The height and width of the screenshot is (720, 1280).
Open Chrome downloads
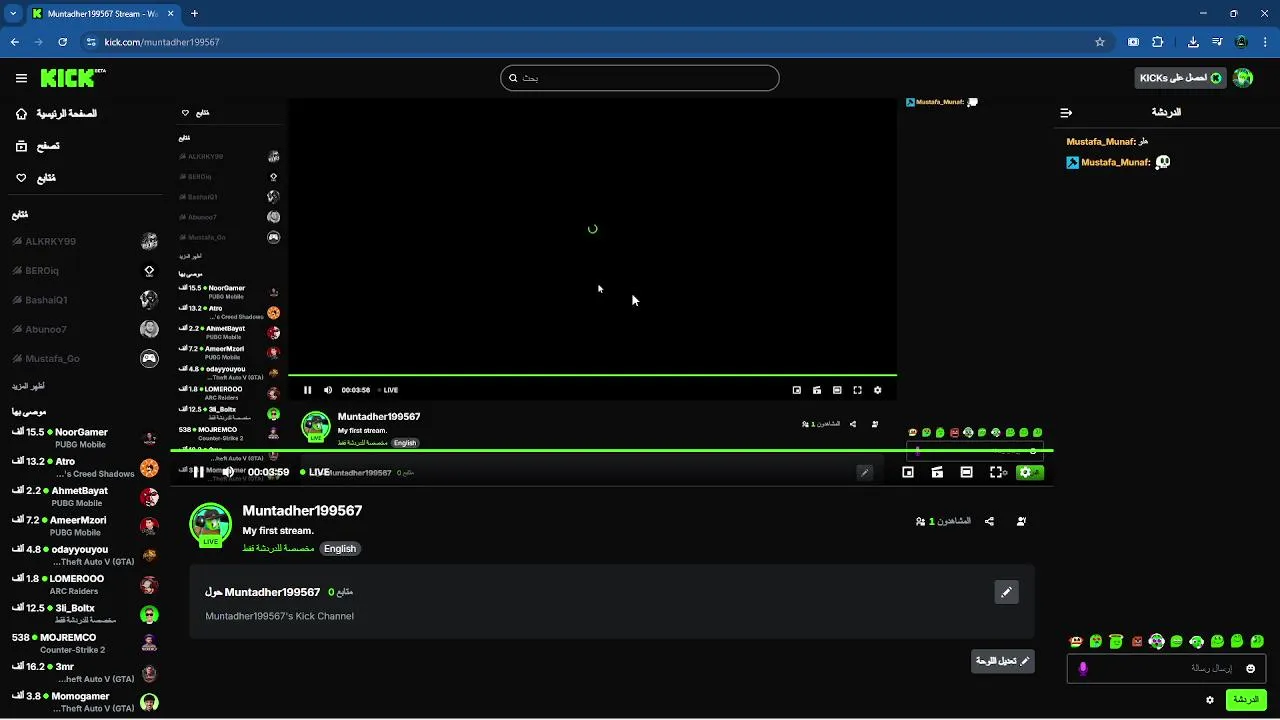pos(1193,42)
